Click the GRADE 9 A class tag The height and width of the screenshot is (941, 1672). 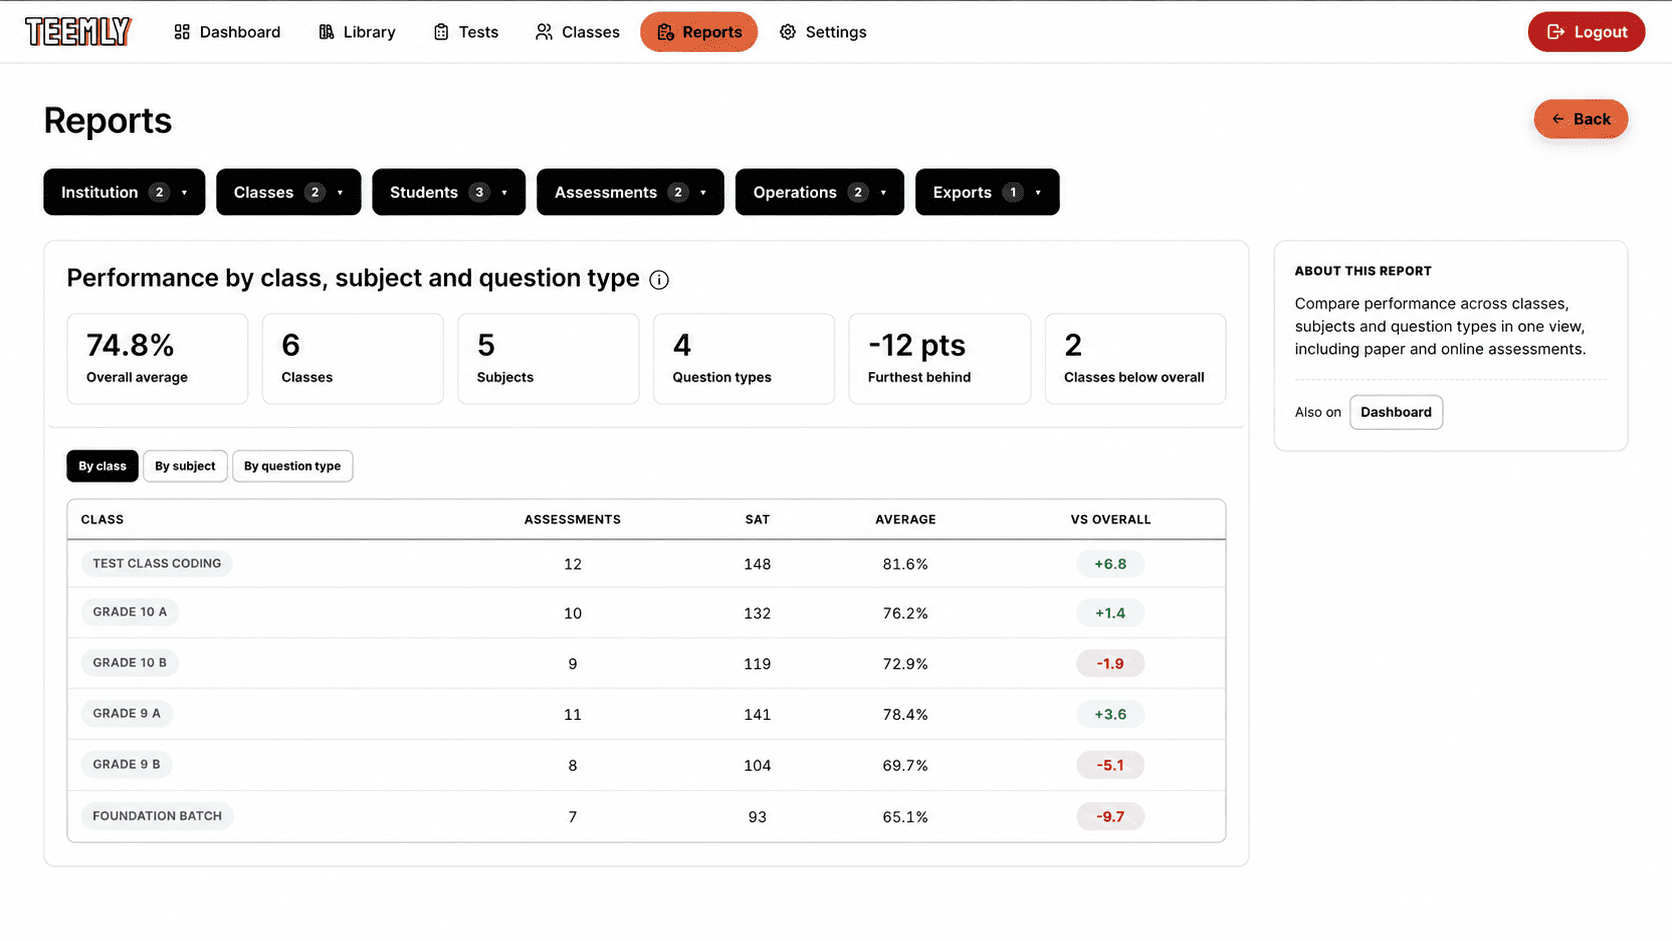127,714
